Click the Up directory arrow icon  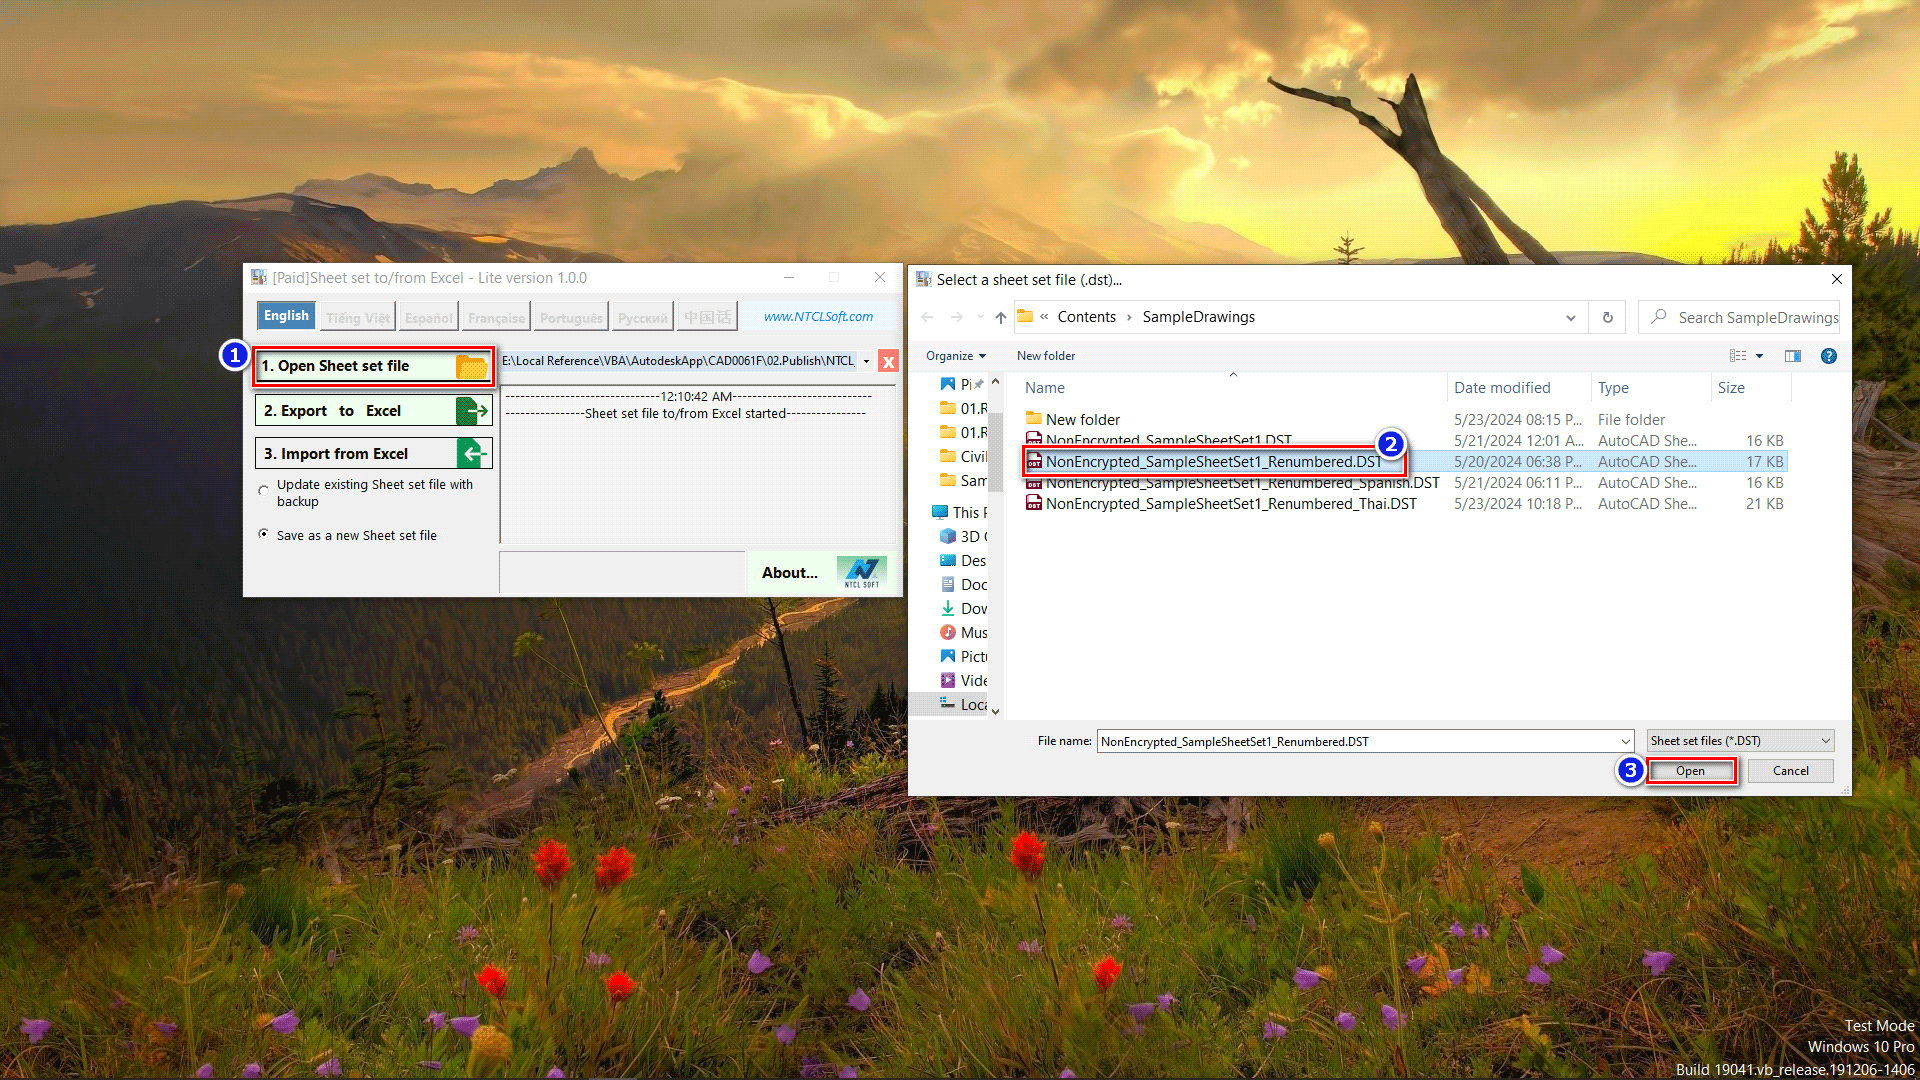tap(1000, 317)
